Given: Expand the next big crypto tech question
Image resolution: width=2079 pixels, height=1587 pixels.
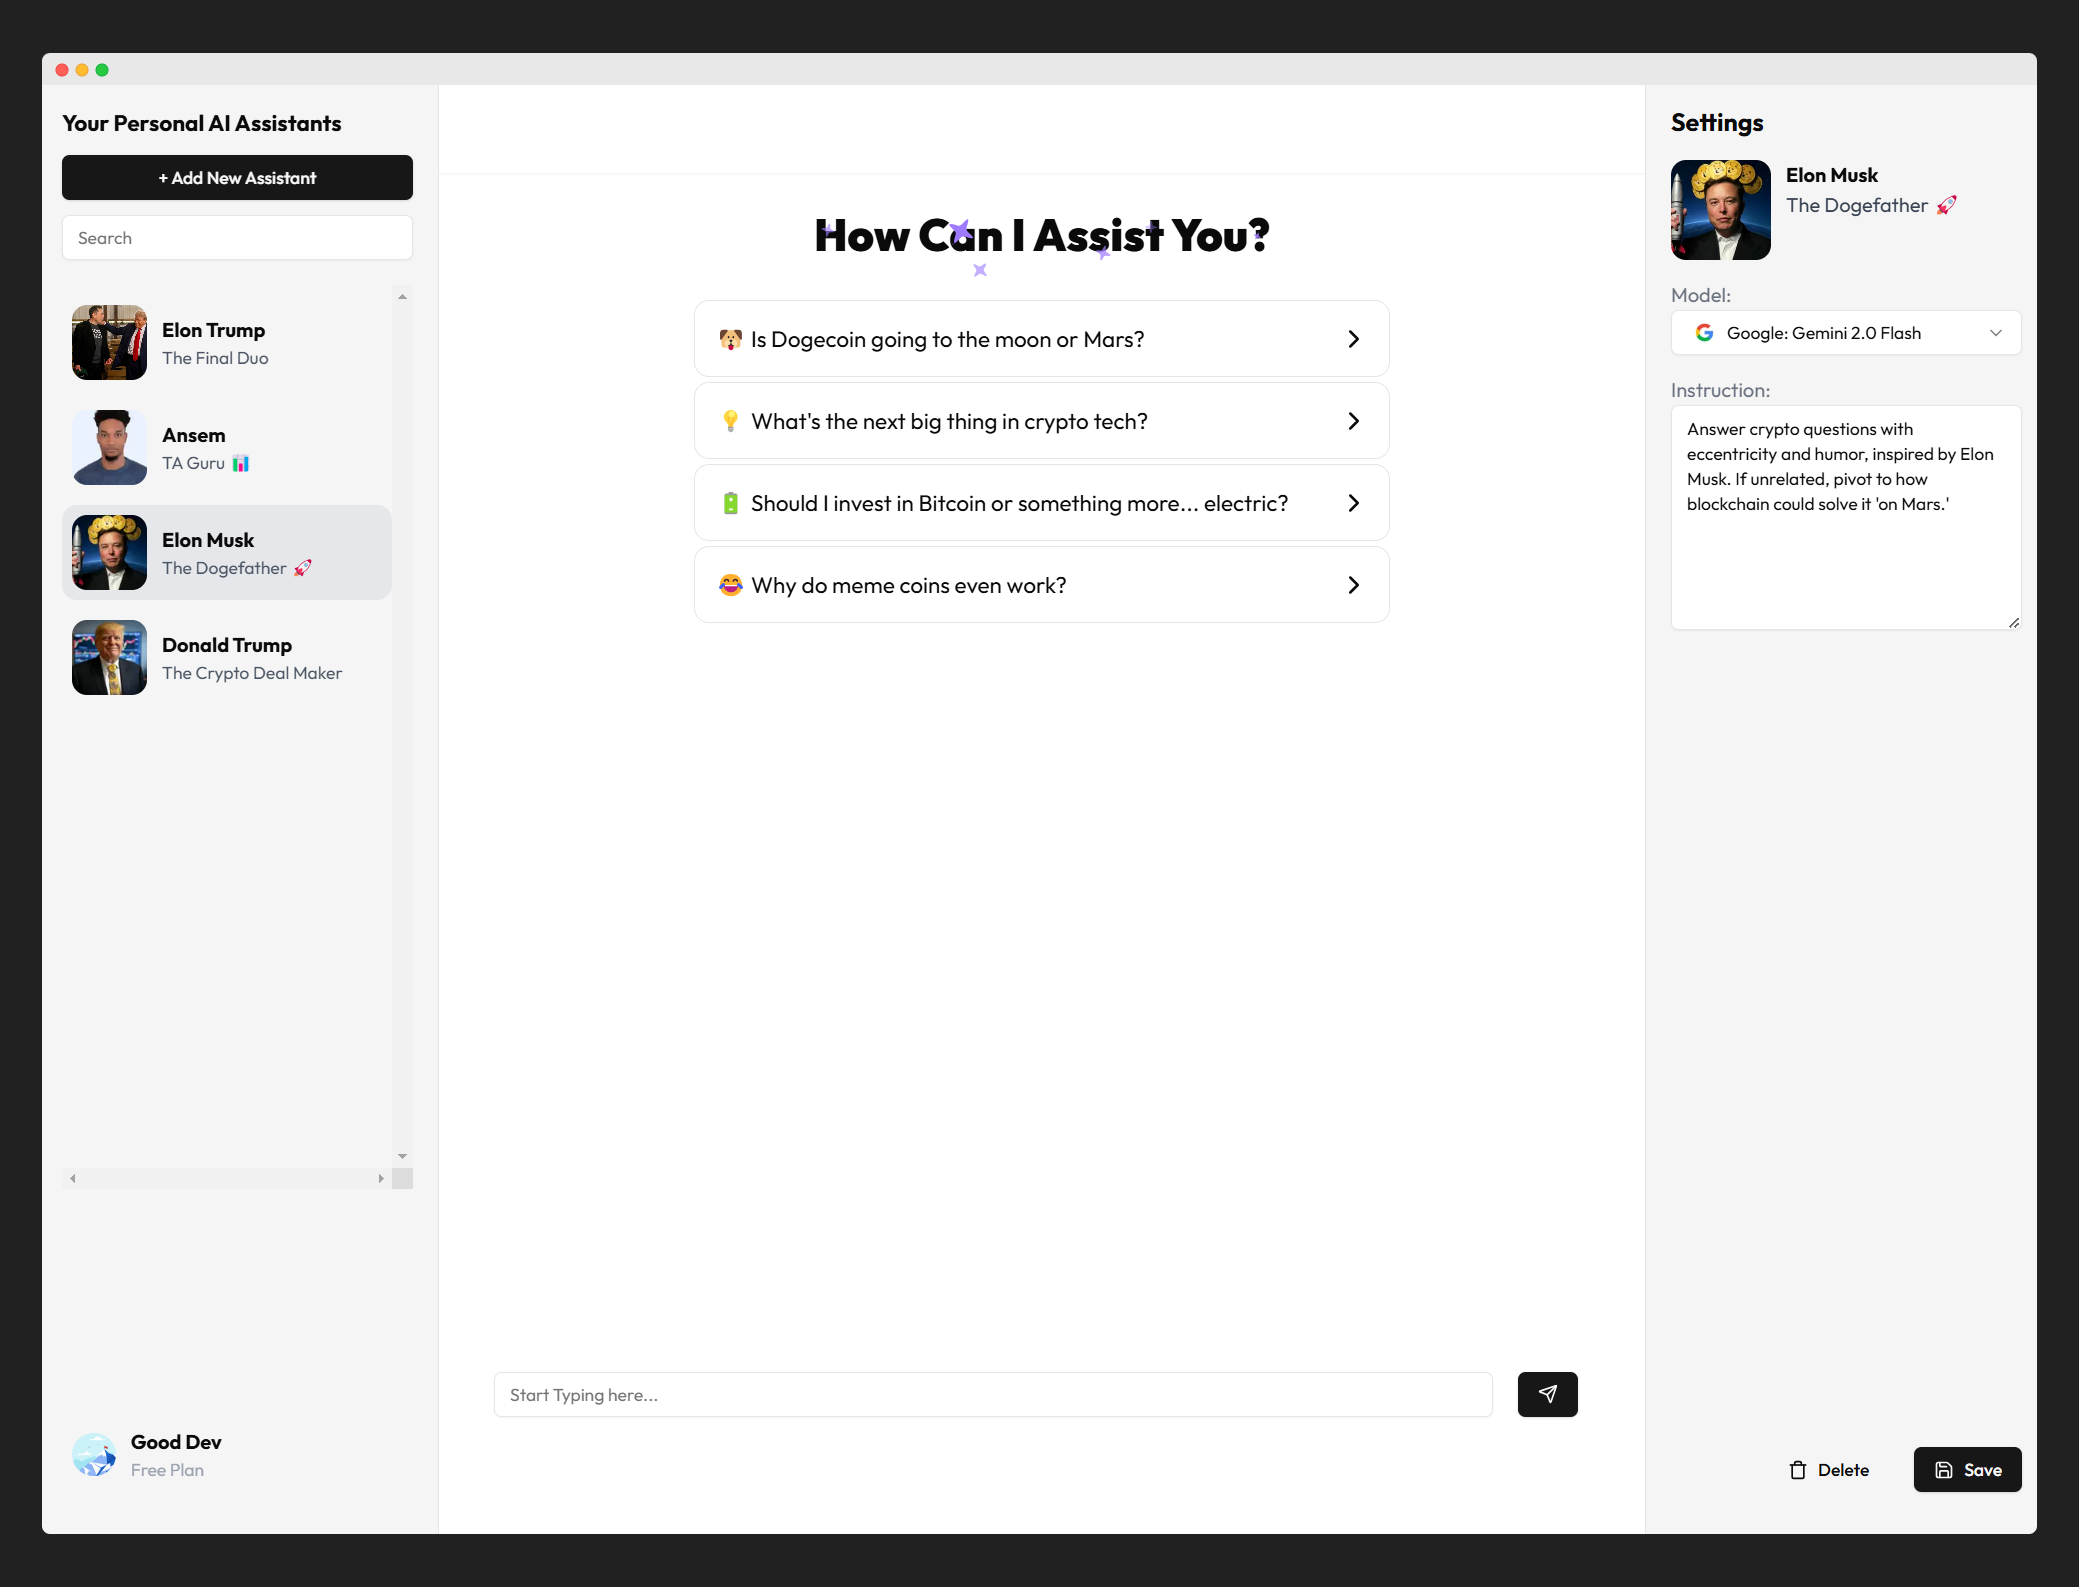Looking at the screenshot, I should 1354,420.
